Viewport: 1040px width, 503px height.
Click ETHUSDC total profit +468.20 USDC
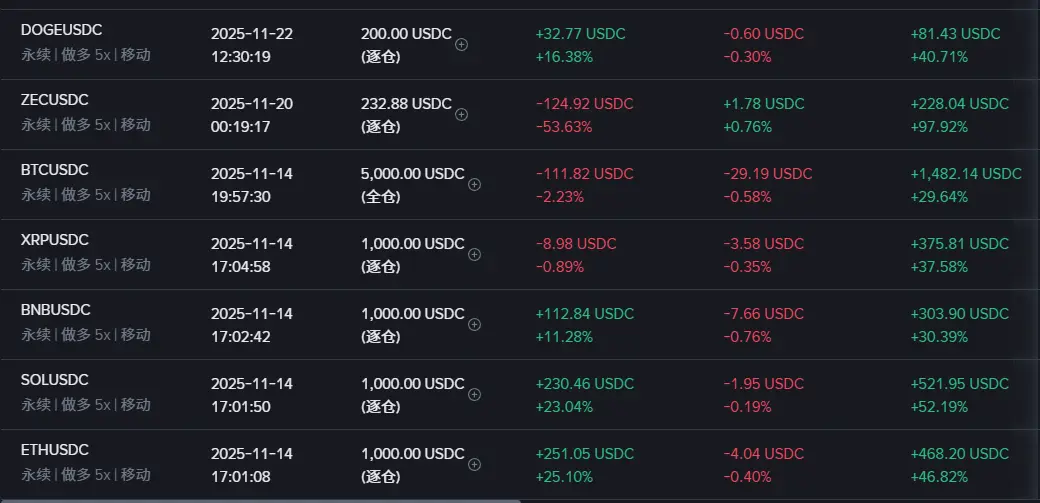click(x=959, y=453)
